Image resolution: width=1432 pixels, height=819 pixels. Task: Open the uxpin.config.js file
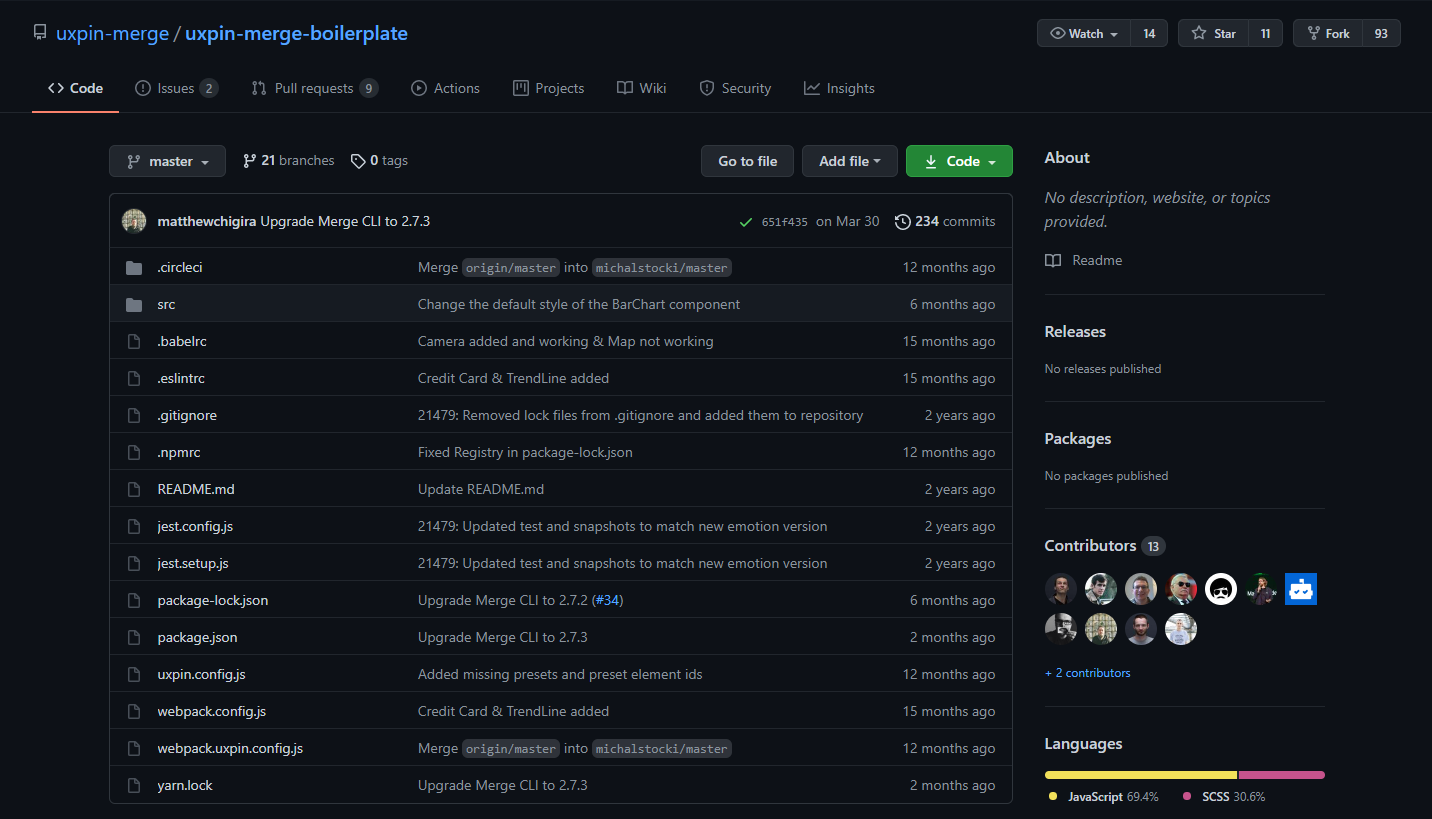tap(201, 674)
